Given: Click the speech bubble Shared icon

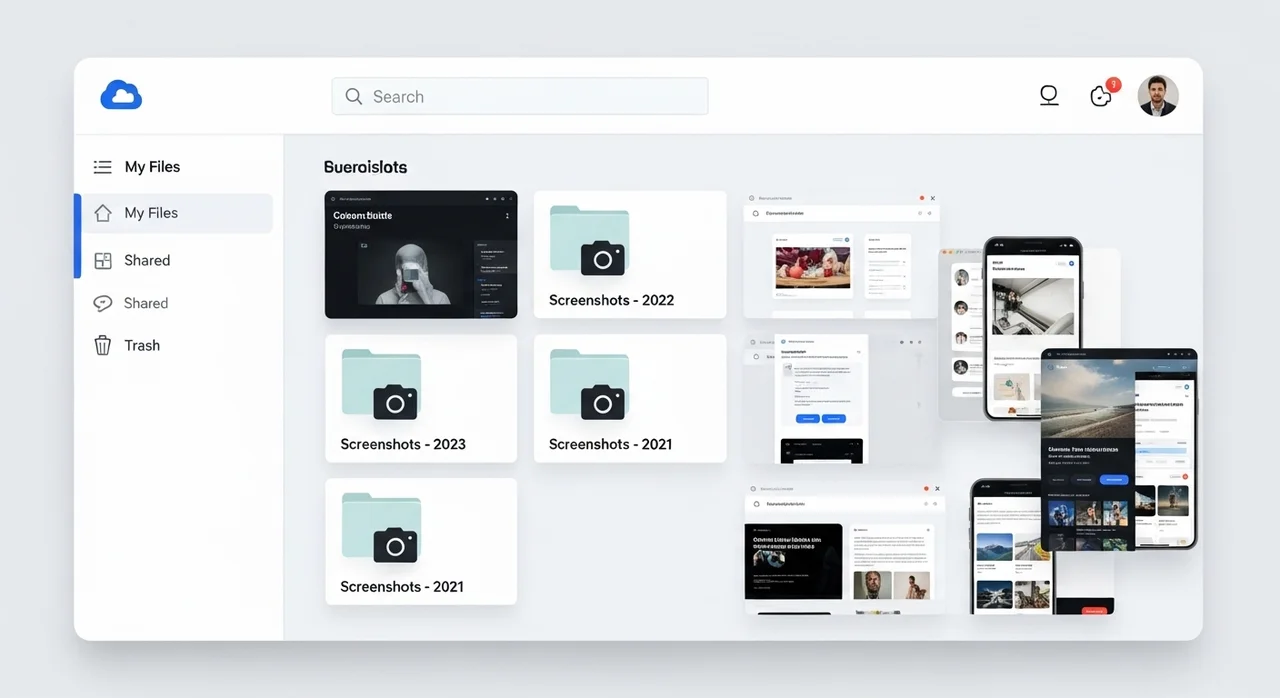Looking at the screenshot, I should 102,303.
